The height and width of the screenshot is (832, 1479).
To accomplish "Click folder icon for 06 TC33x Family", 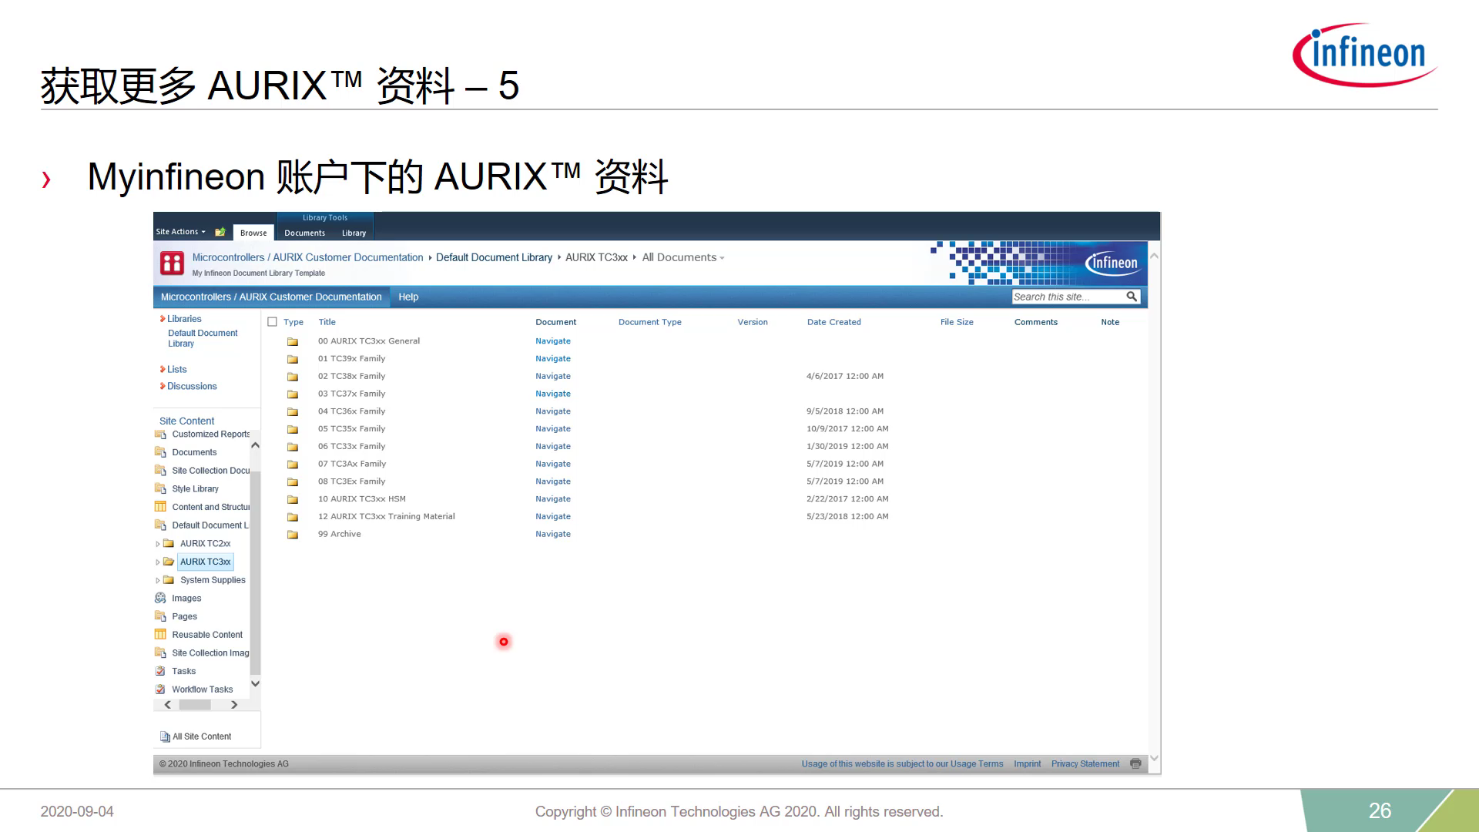I will (293, 446).
